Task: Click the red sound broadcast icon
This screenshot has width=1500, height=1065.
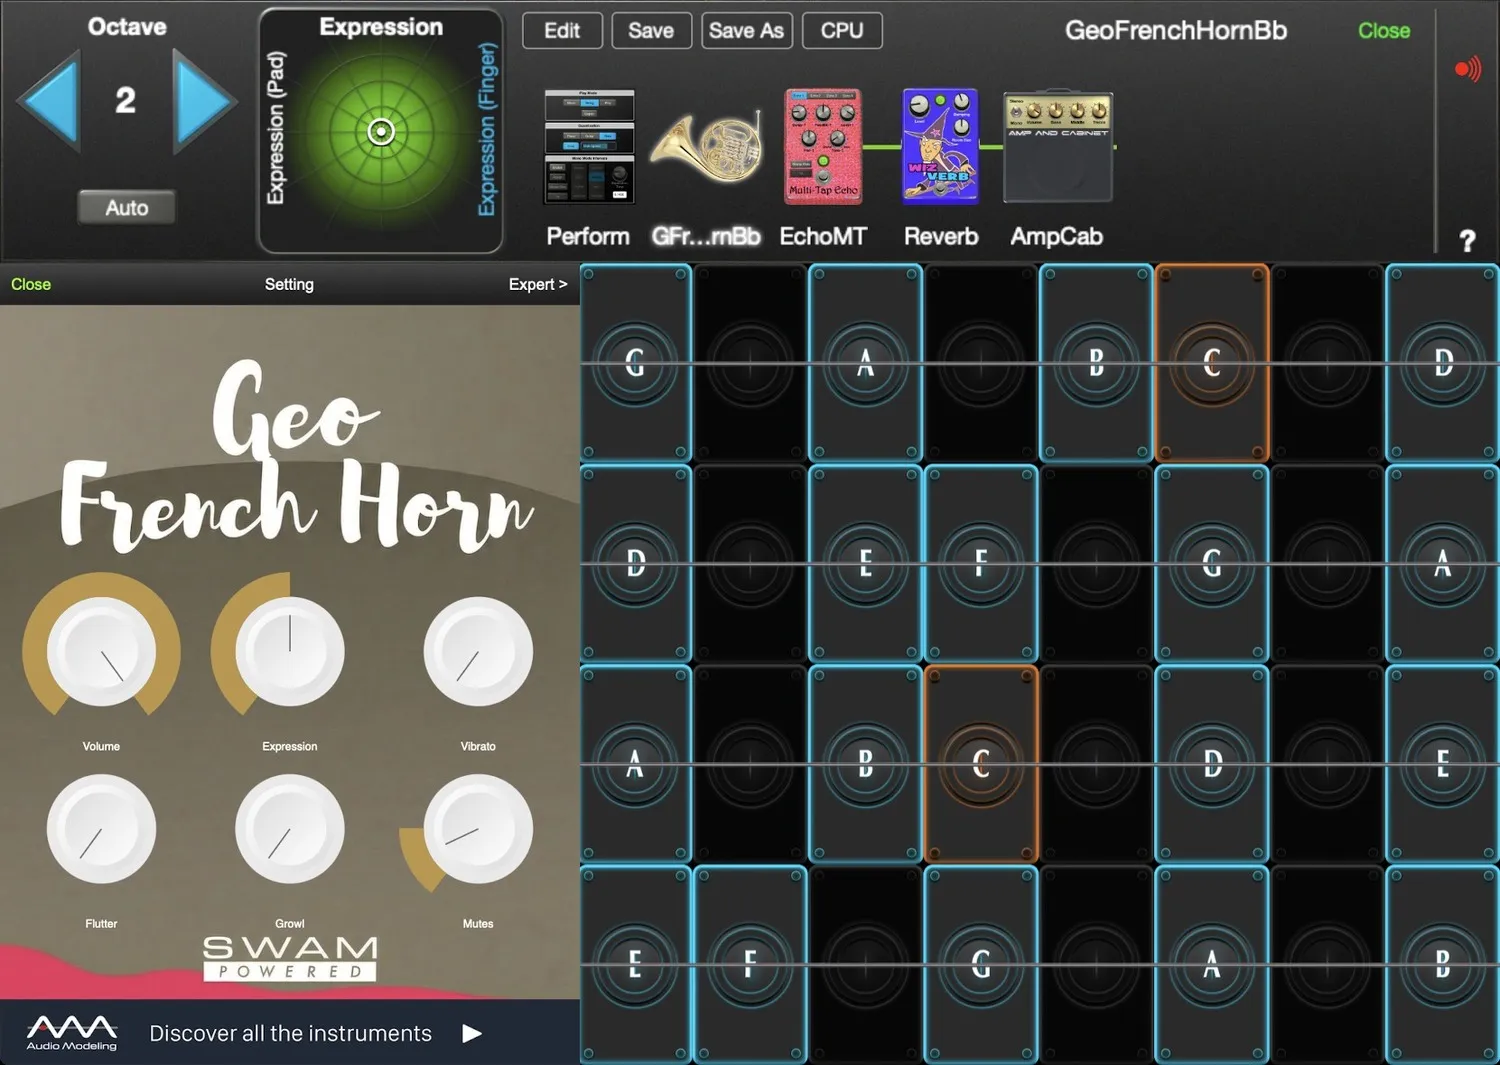Action: (1467, 69)
